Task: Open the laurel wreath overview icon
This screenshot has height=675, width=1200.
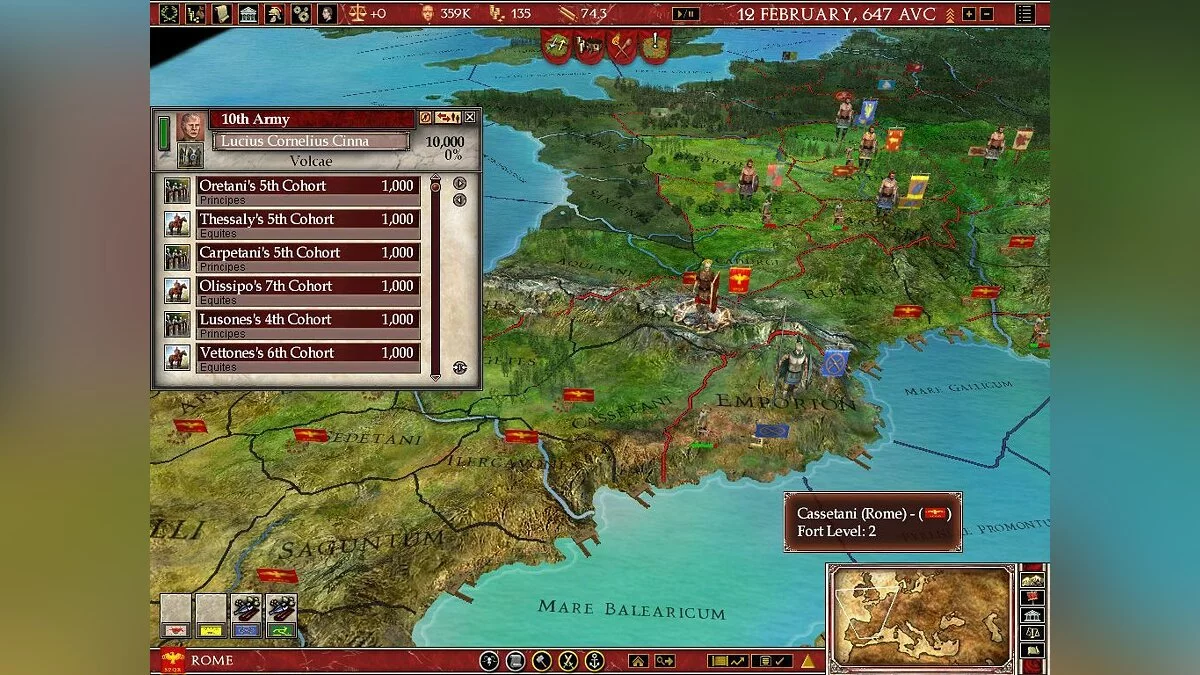Action: (169, 14)
